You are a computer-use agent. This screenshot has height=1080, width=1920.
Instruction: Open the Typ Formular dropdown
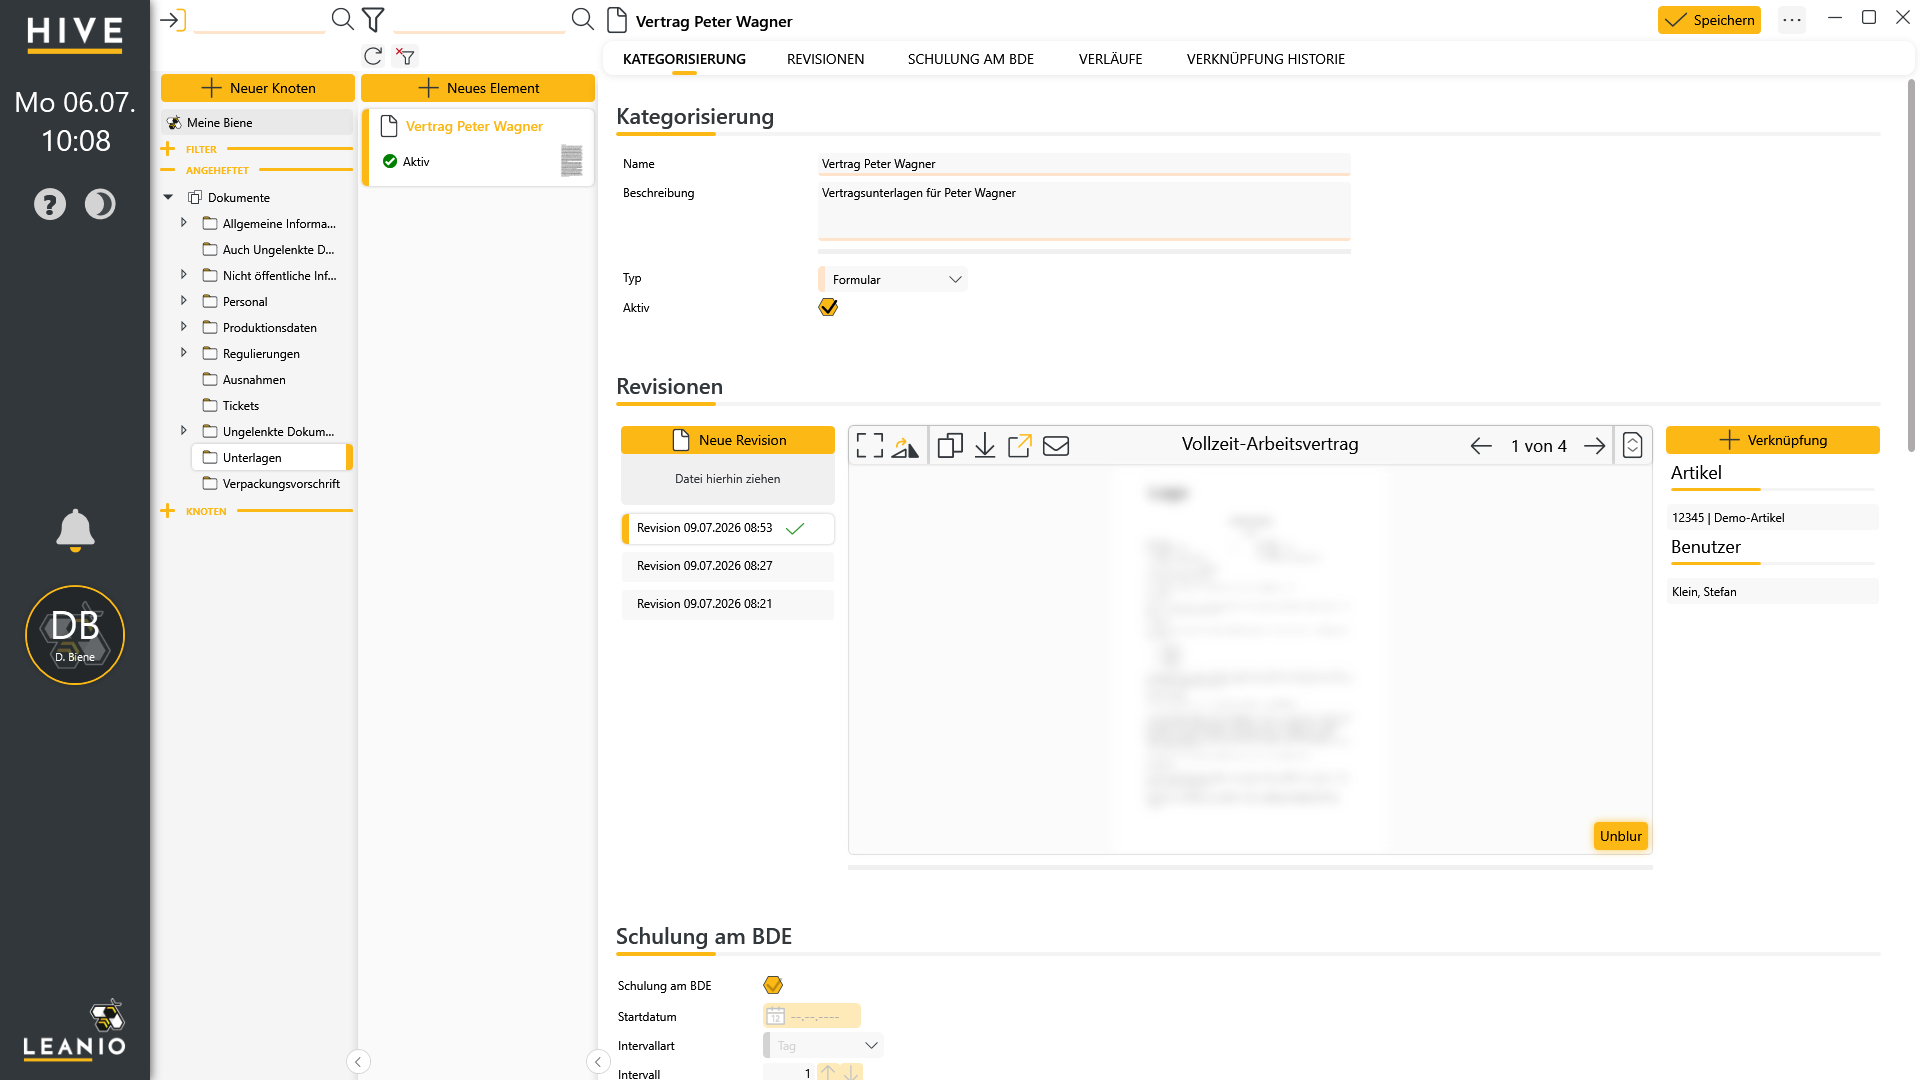pos(893,280)
